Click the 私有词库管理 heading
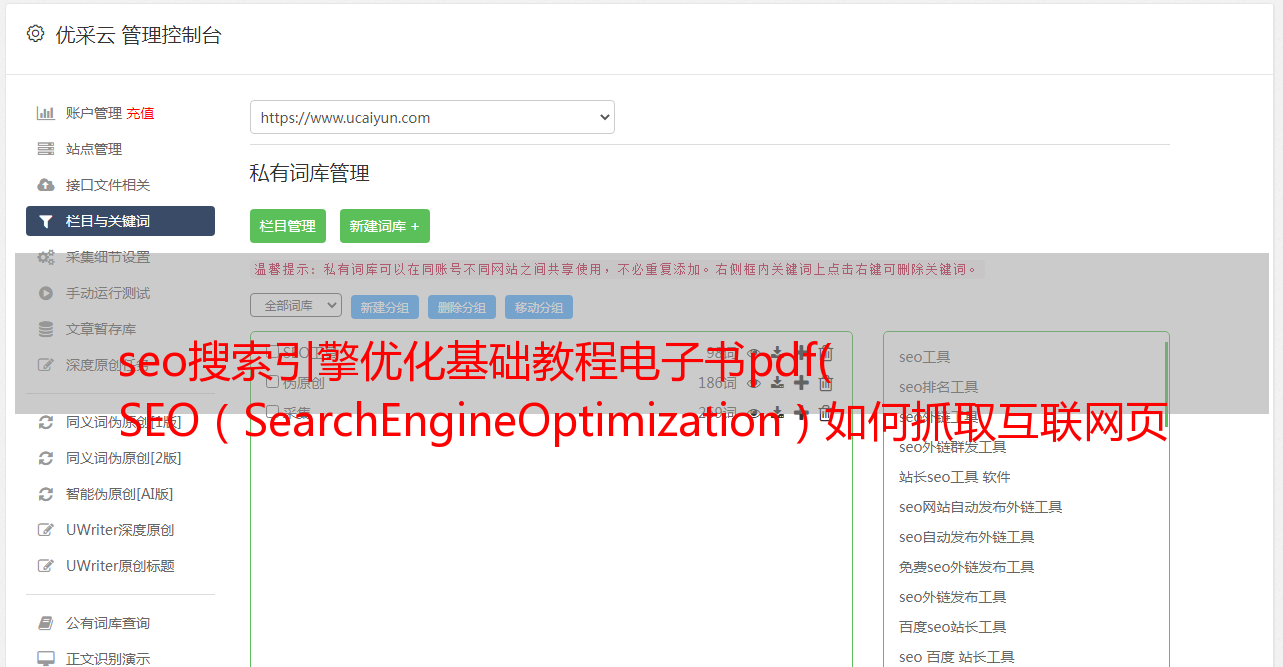Screen dimensions: 1283x667 point(310,173)
